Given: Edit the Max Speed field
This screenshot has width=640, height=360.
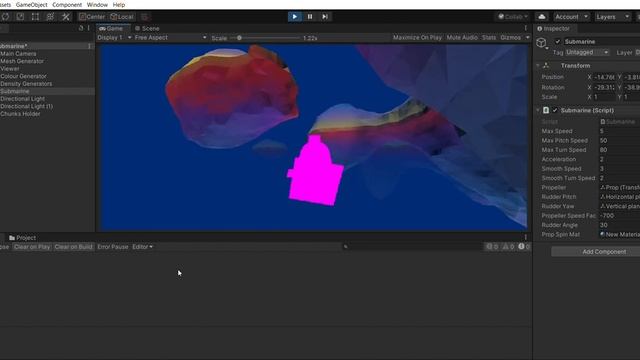Looking at the screenshot, I should tap(619, 131).
